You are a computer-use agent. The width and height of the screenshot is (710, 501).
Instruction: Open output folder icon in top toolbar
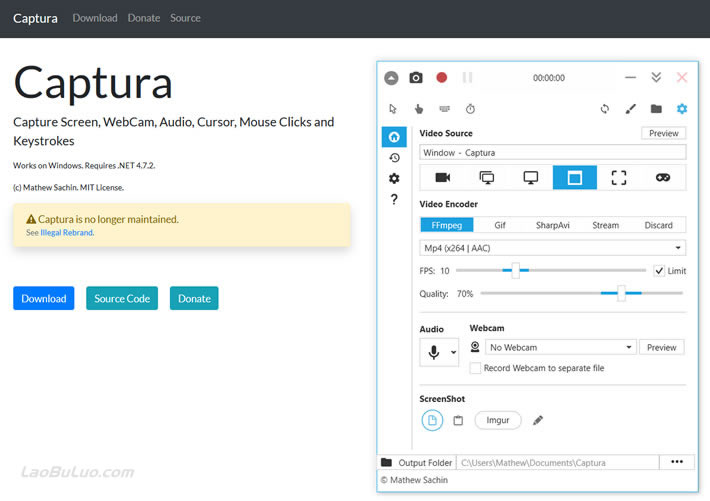(x=656, y=109)
